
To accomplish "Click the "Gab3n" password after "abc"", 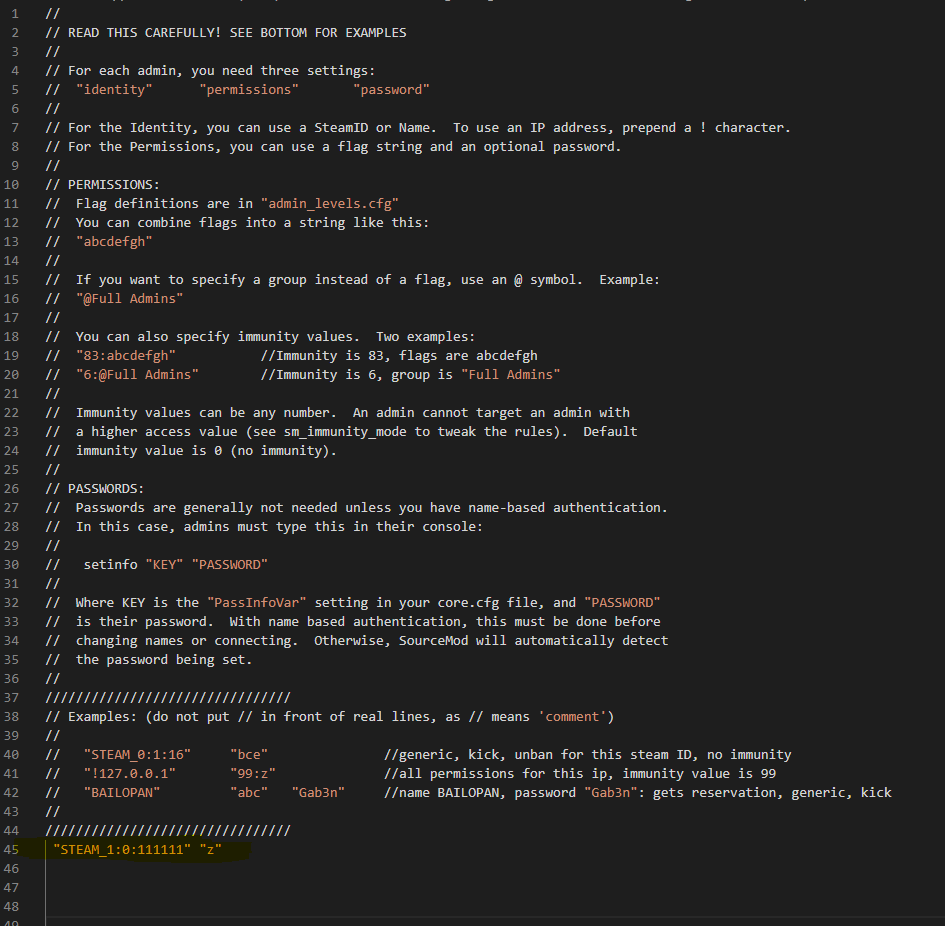I will point(318,793).
